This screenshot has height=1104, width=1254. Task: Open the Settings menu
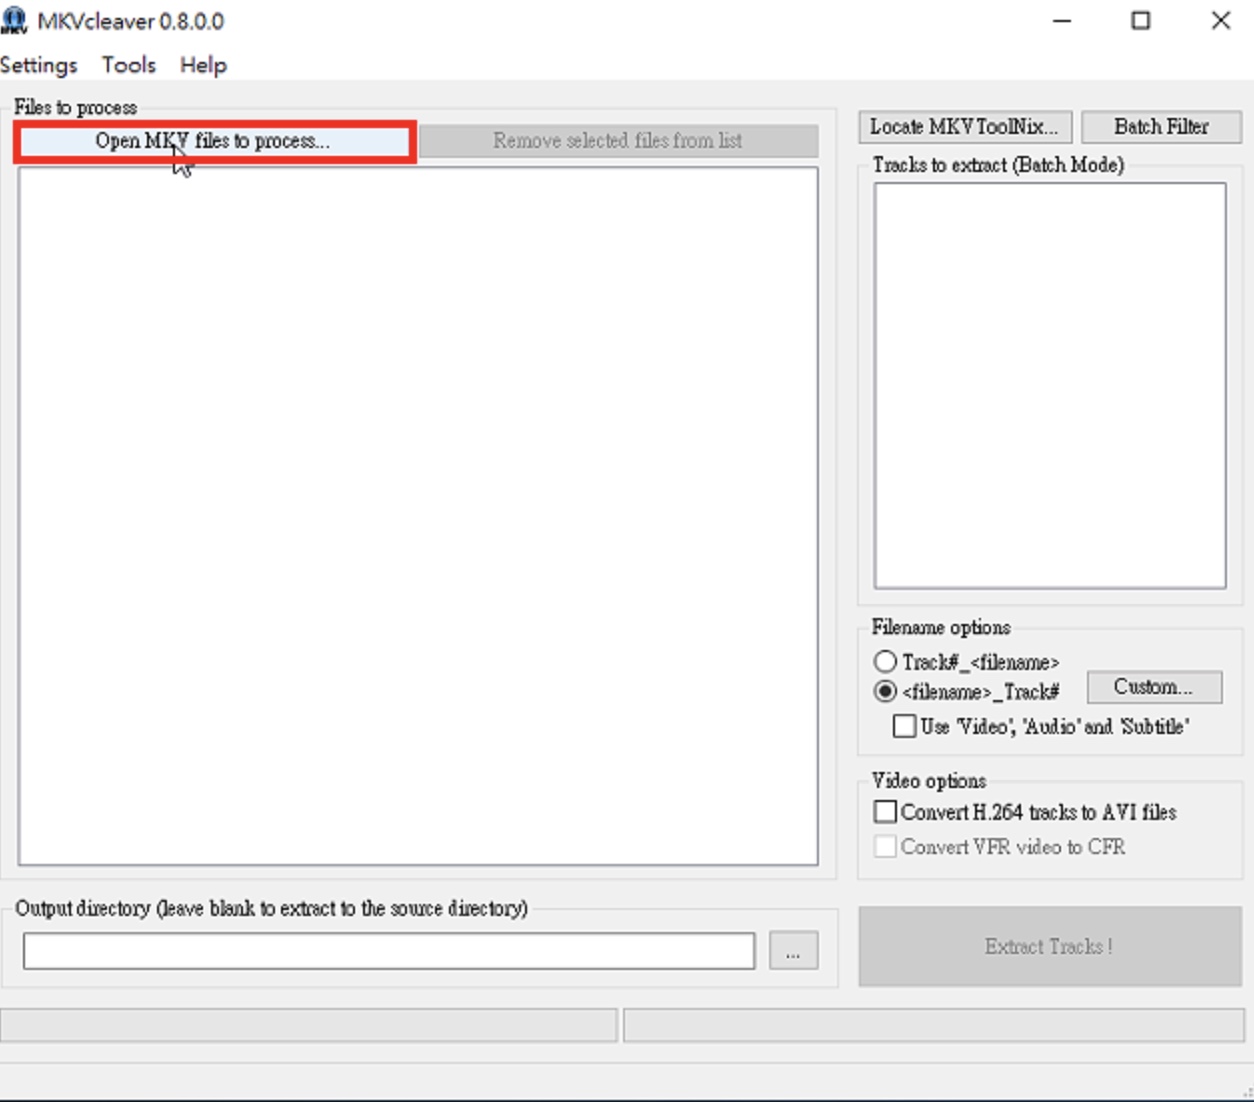click(x=39, y=65)
